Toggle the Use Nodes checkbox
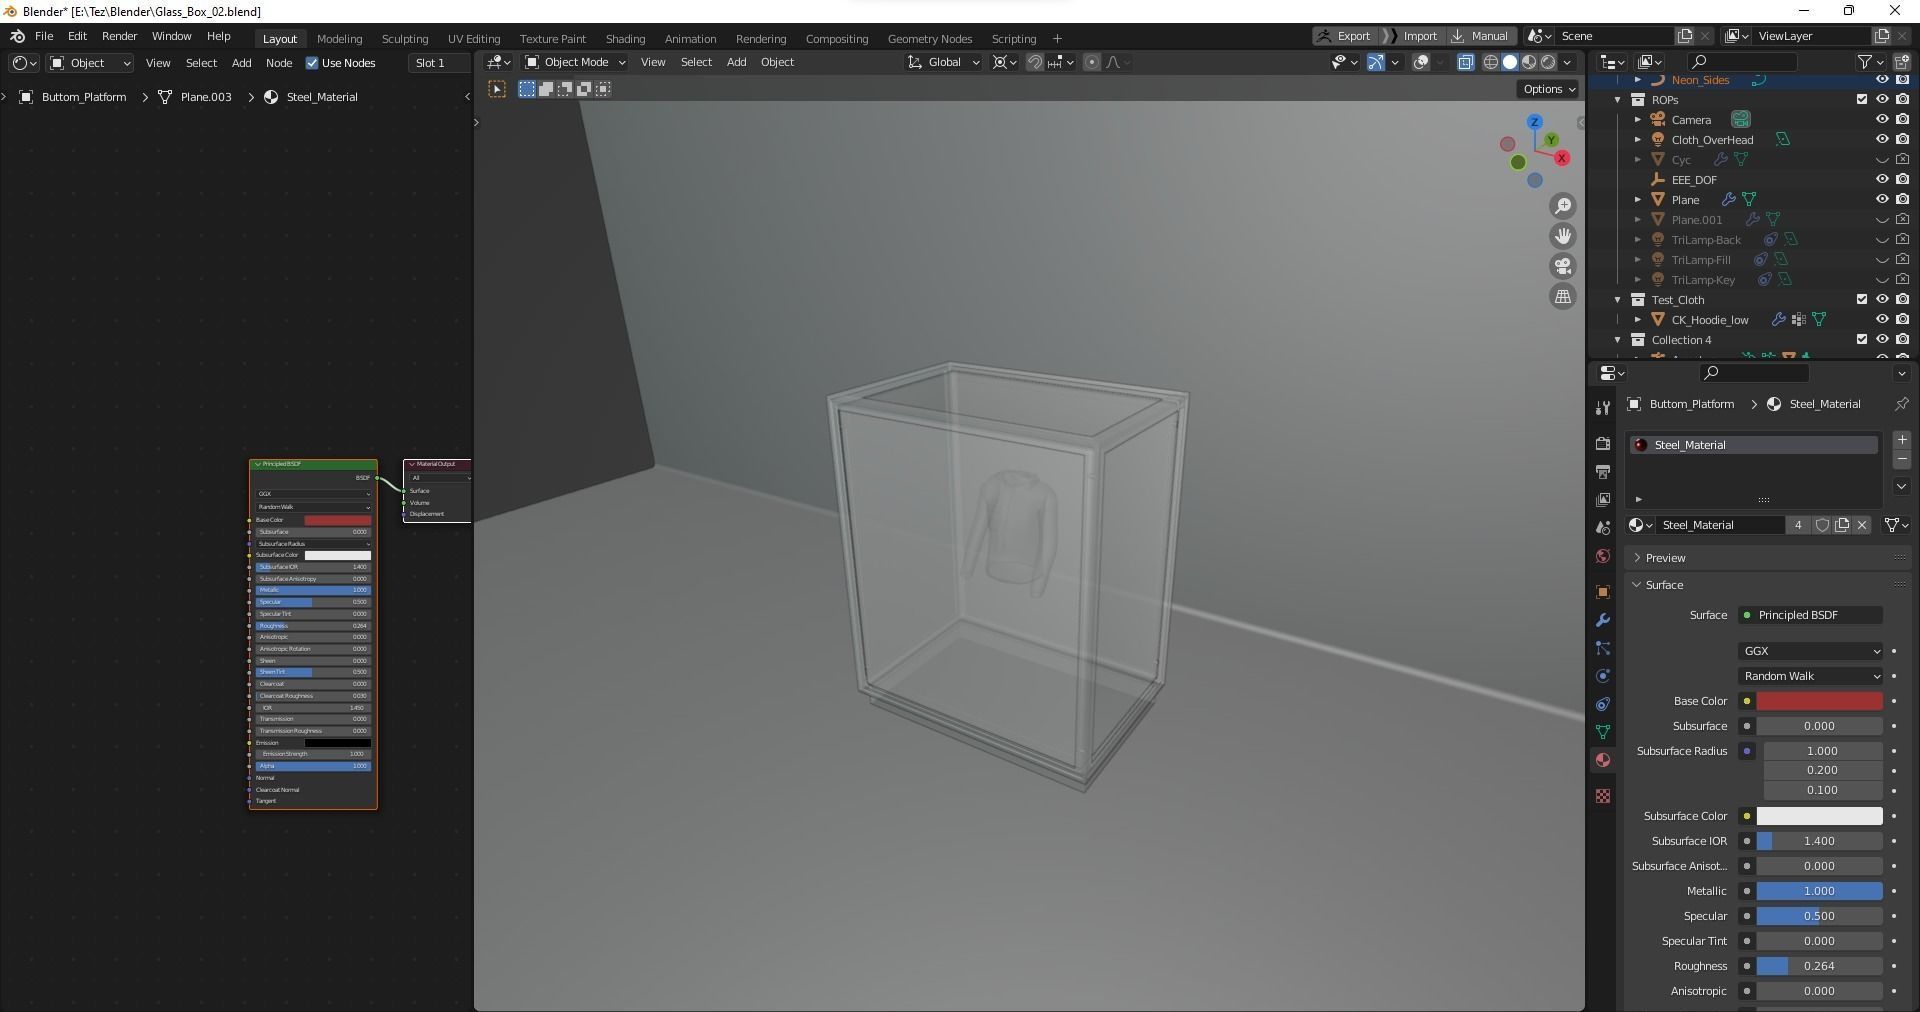This screenshot has width=1920, height=1012. tap(312, 63)
